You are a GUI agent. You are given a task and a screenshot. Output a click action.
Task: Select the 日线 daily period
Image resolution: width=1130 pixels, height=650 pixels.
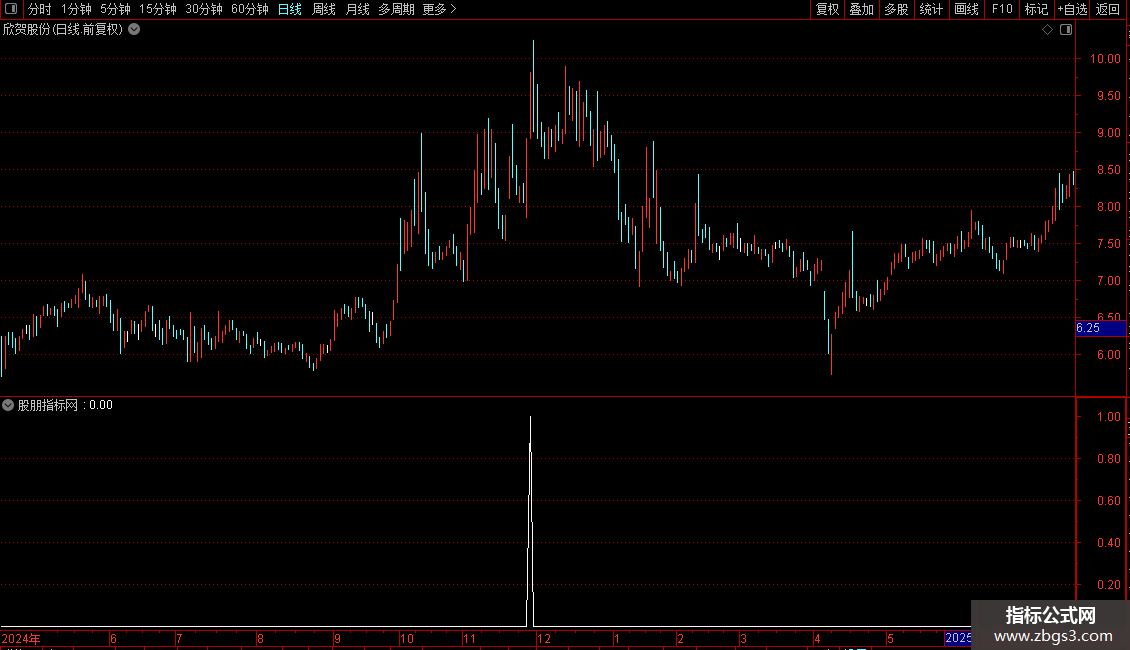[x=290, y=9]
